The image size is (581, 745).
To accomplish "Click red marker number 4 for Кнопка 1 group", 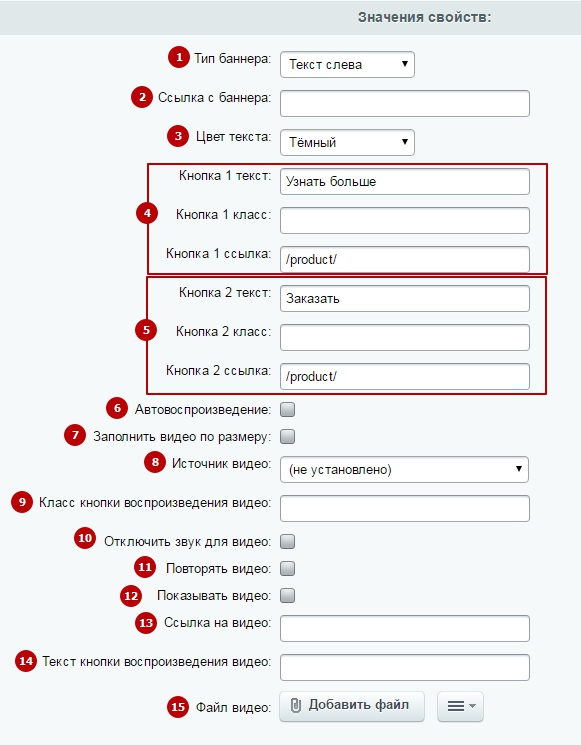I will 147,213.
